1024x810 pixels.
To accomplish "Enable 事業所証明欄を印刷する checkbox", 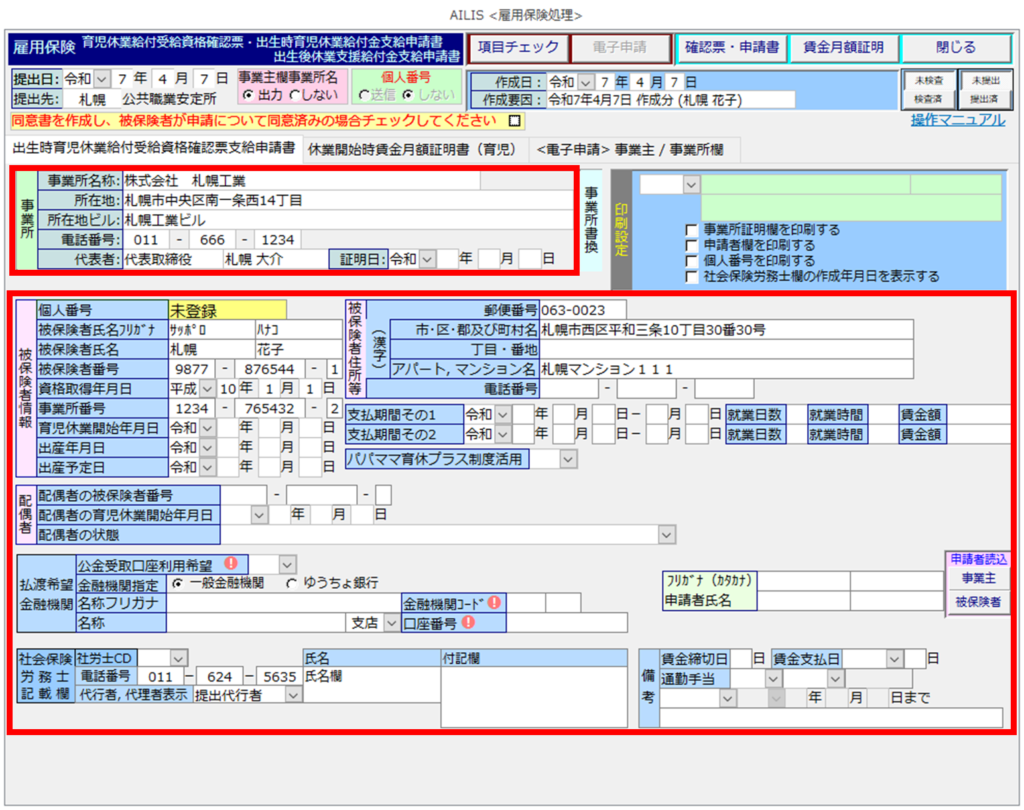I will click(691, 229).
